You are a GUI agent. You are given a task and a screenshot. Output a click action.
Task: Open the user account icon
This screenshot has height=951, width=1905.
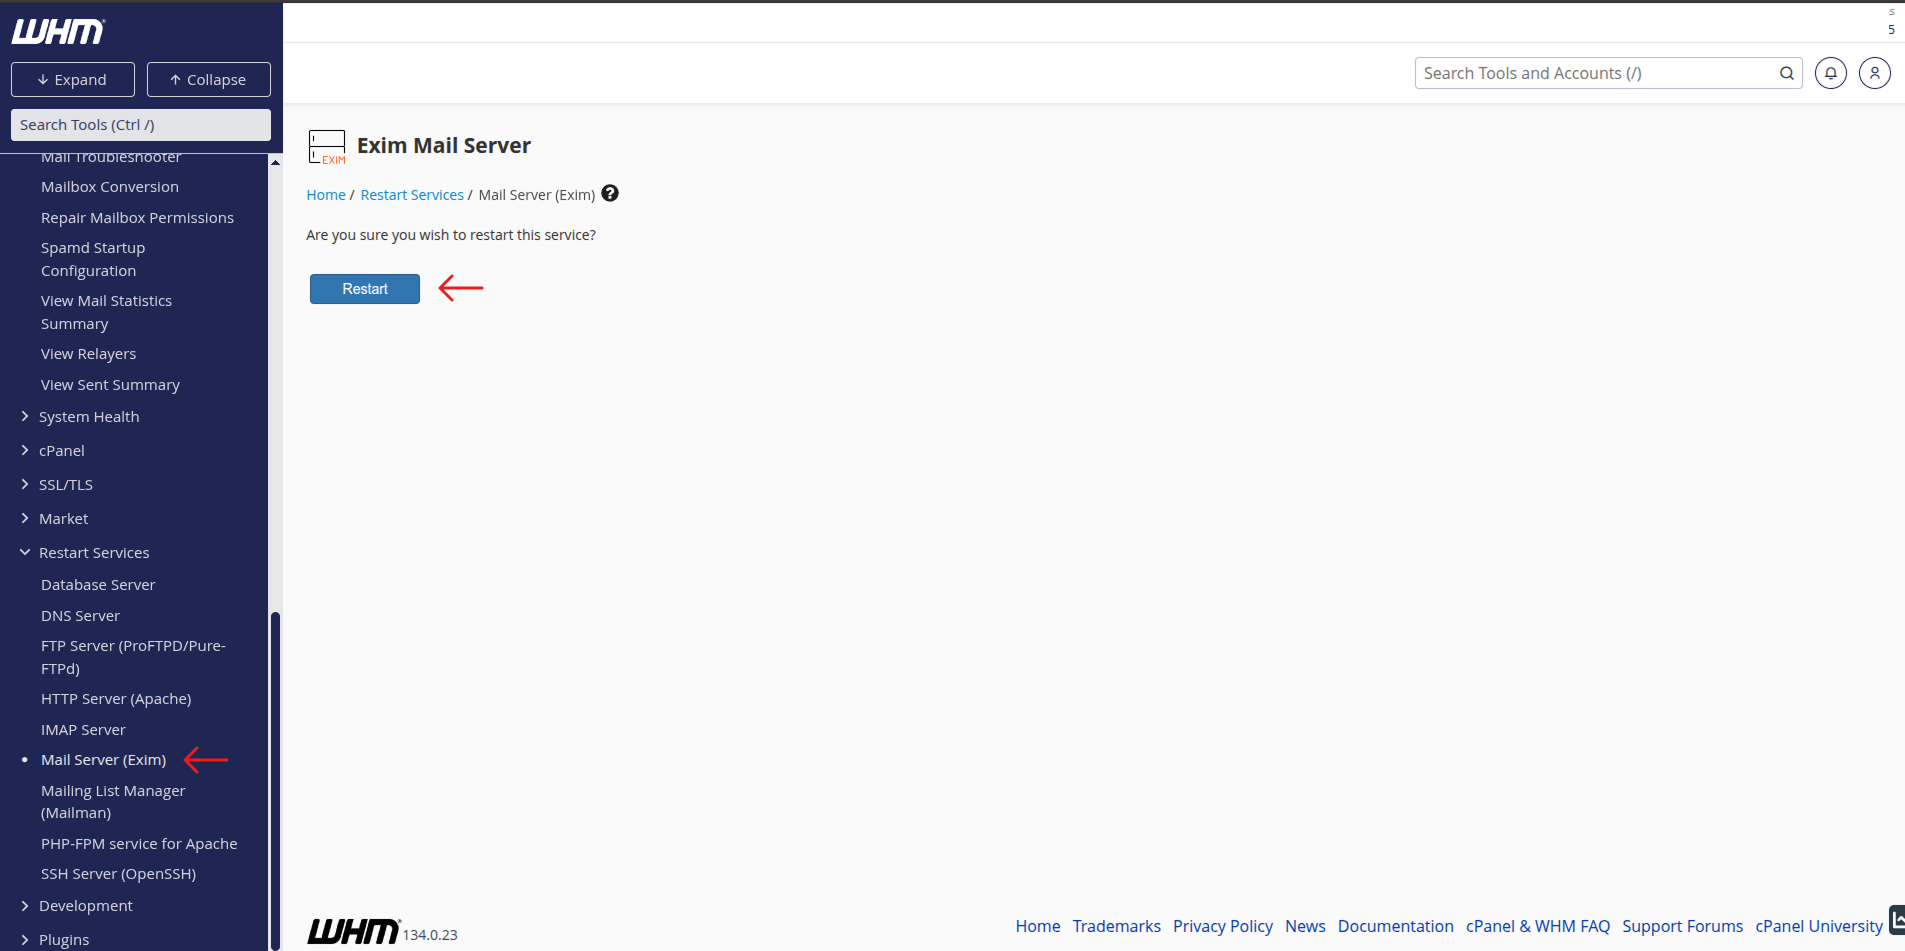click(x=1874, y=73)
